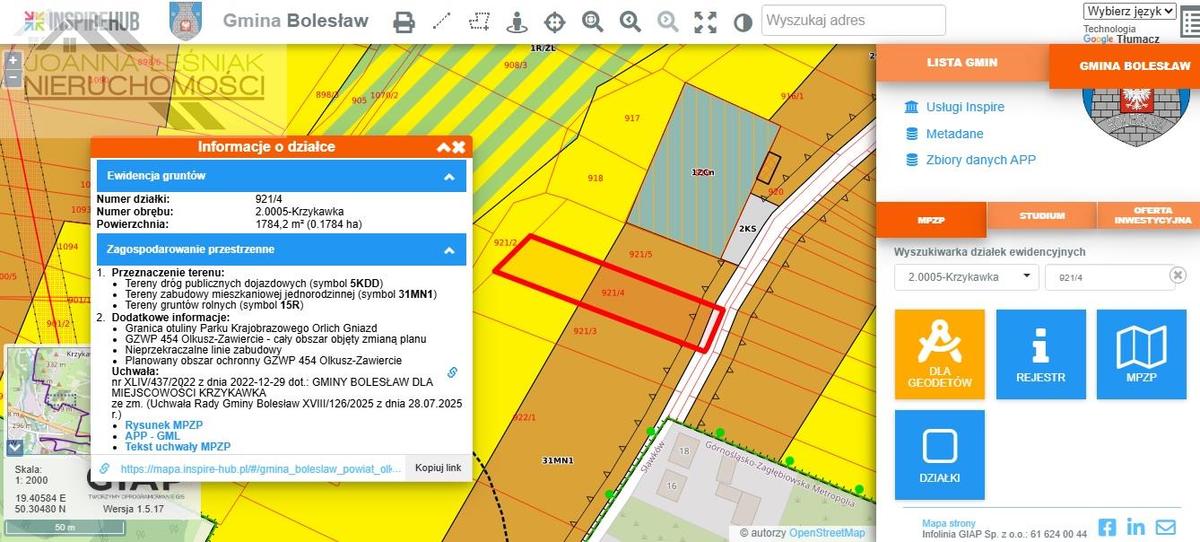This screenshot has height=542, width=1200.
Task: Open the 2.0005-Krzykawka precinct dropdown
Action: 965,277
